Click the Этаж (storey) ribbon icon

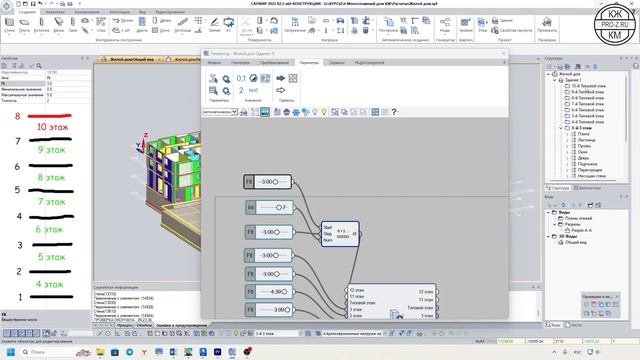click(x=482, y=24)
